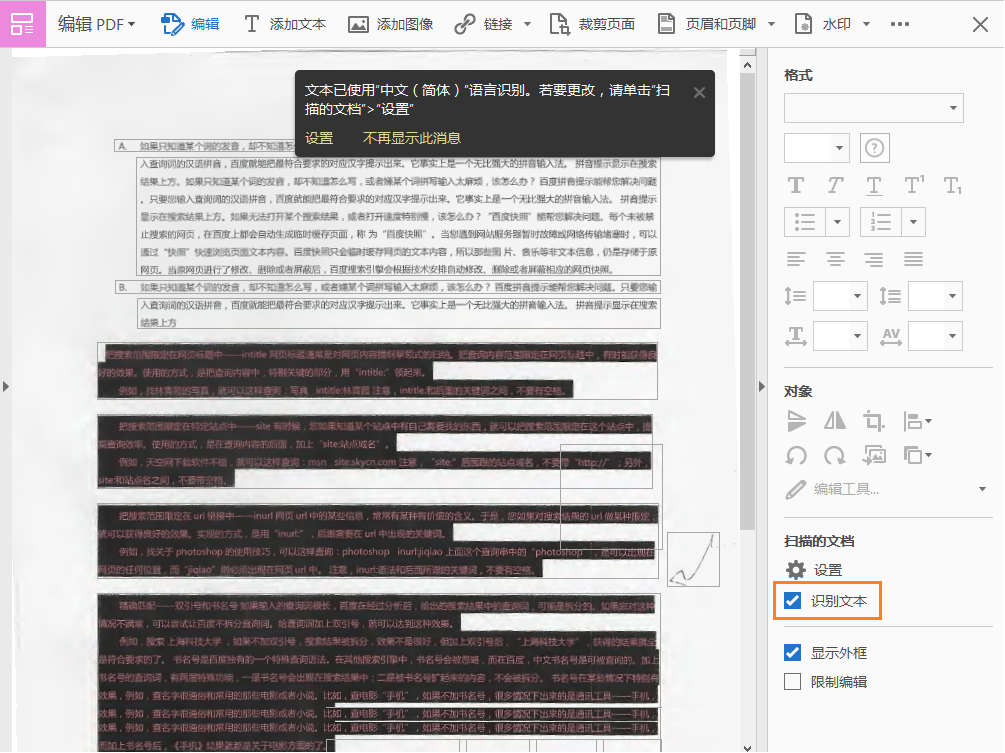
Task: Justify text alignment
Action: click(x=913, y=259)
